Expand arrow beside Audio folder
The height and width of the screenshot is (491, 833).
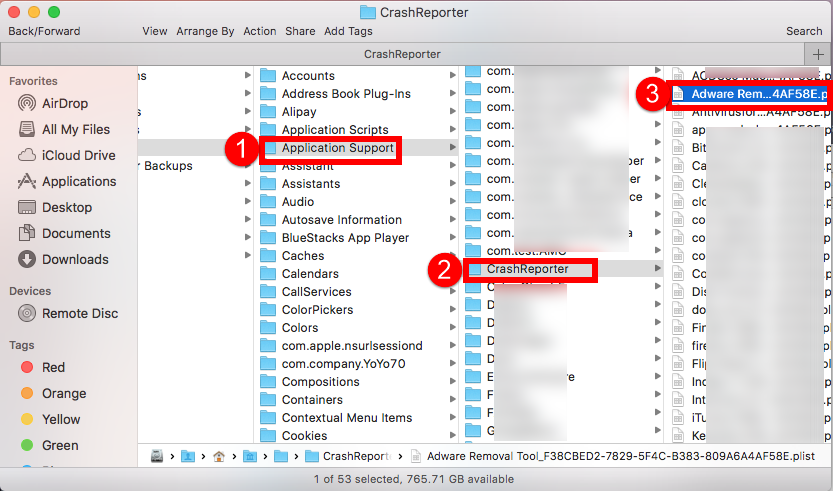point(453,201)
